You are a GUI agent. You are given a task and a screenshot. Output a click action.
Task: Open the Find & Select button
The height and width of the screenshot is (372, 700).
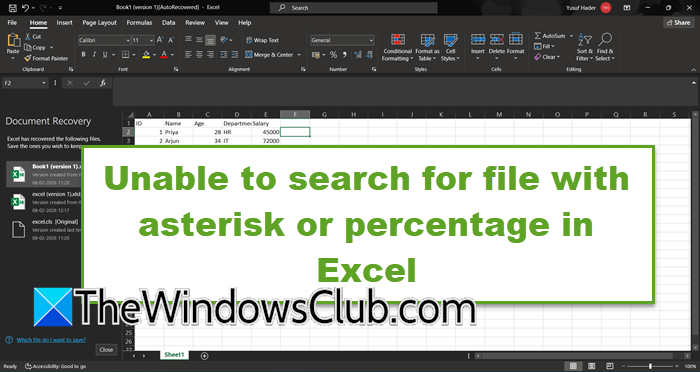(x=605, y=48)
